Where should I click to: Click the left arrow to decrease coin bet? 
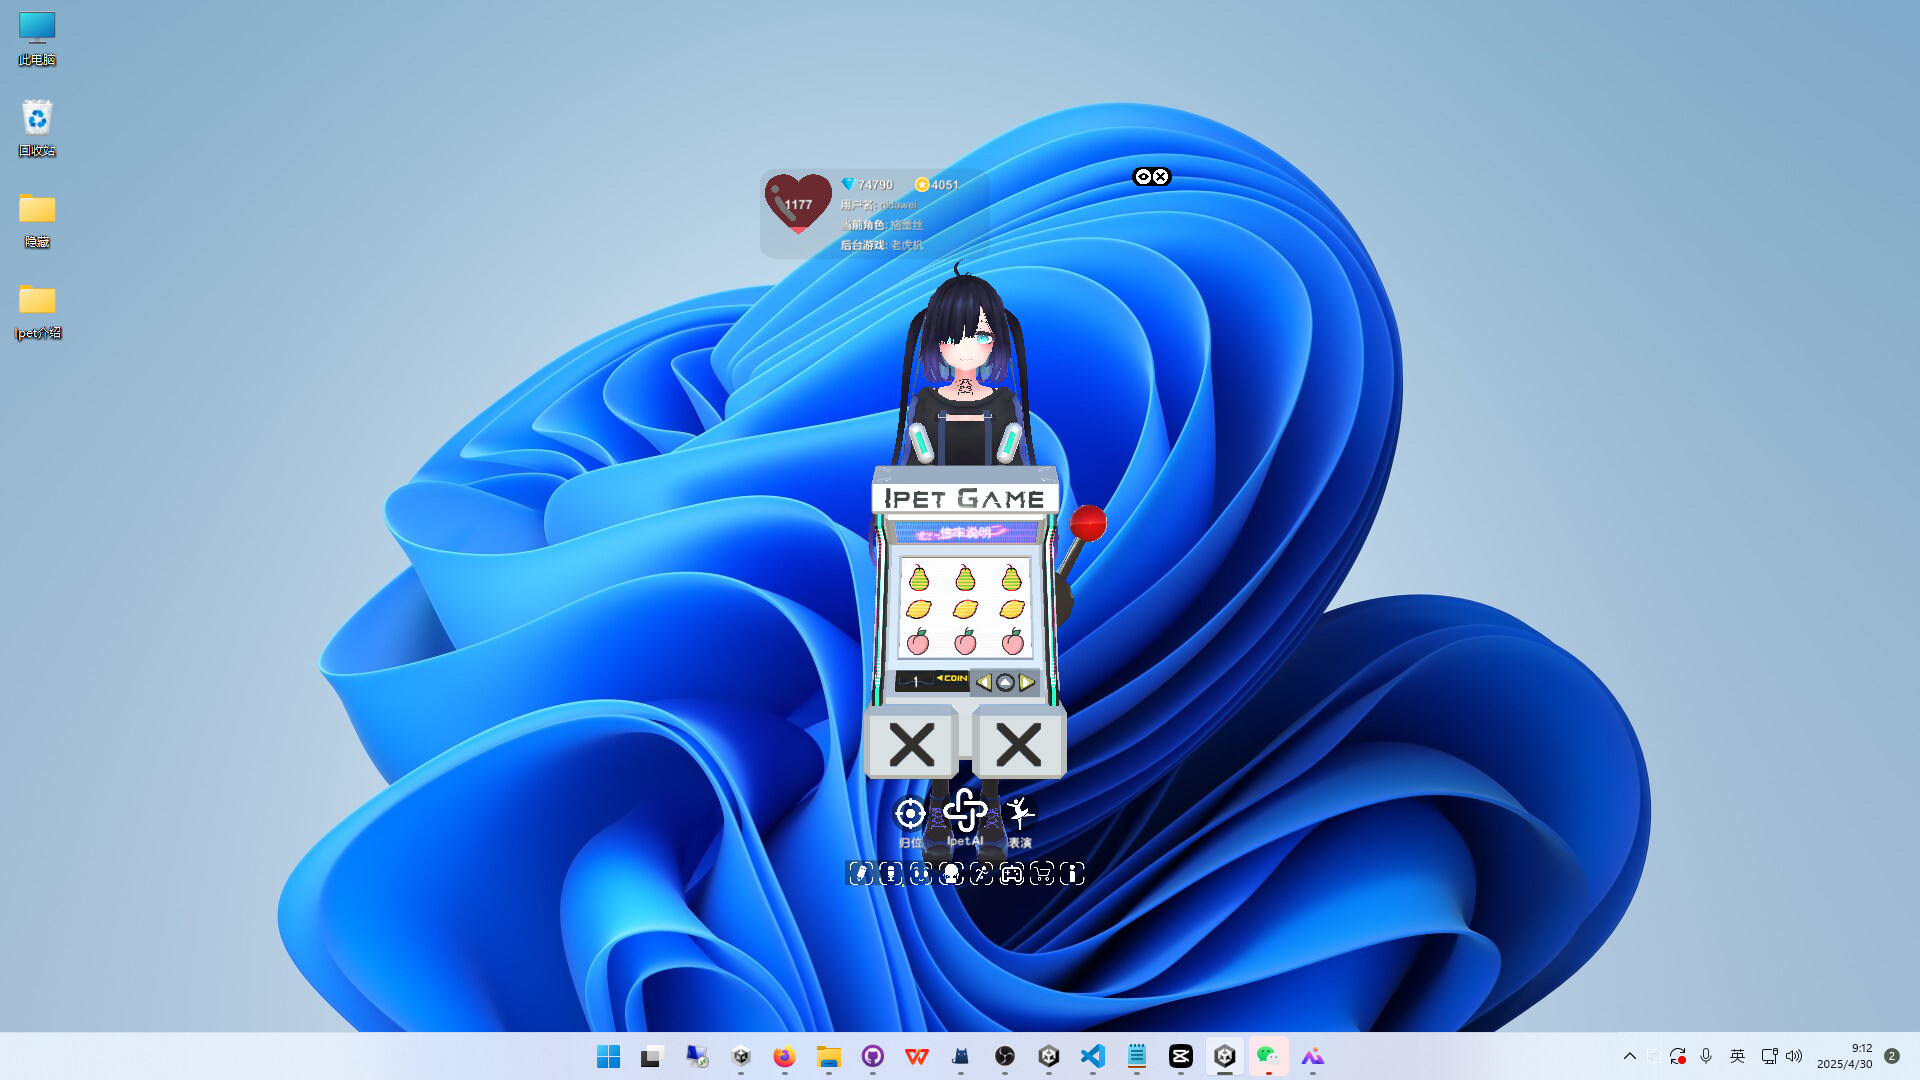tap(984, 683)
